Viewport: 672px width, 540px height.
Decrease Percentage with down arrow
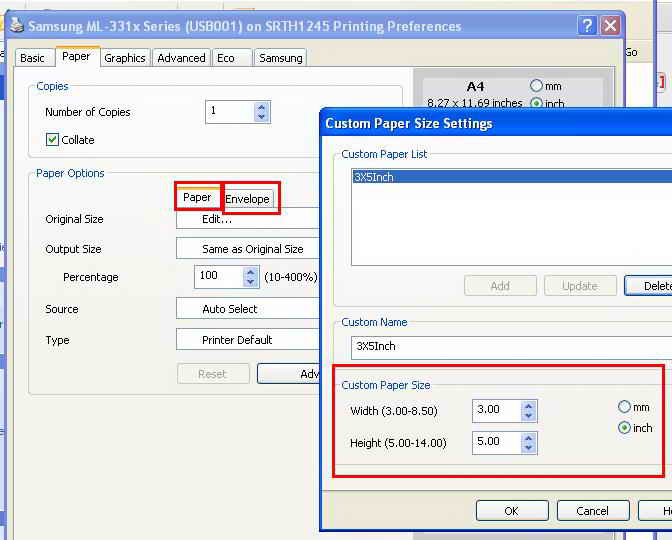tap(251, 282)
